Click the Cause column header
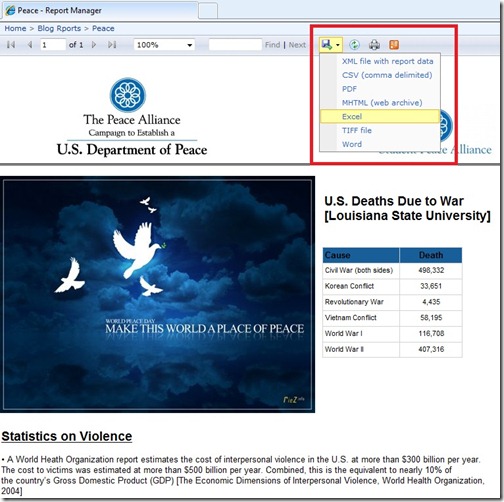 [361, 255]
